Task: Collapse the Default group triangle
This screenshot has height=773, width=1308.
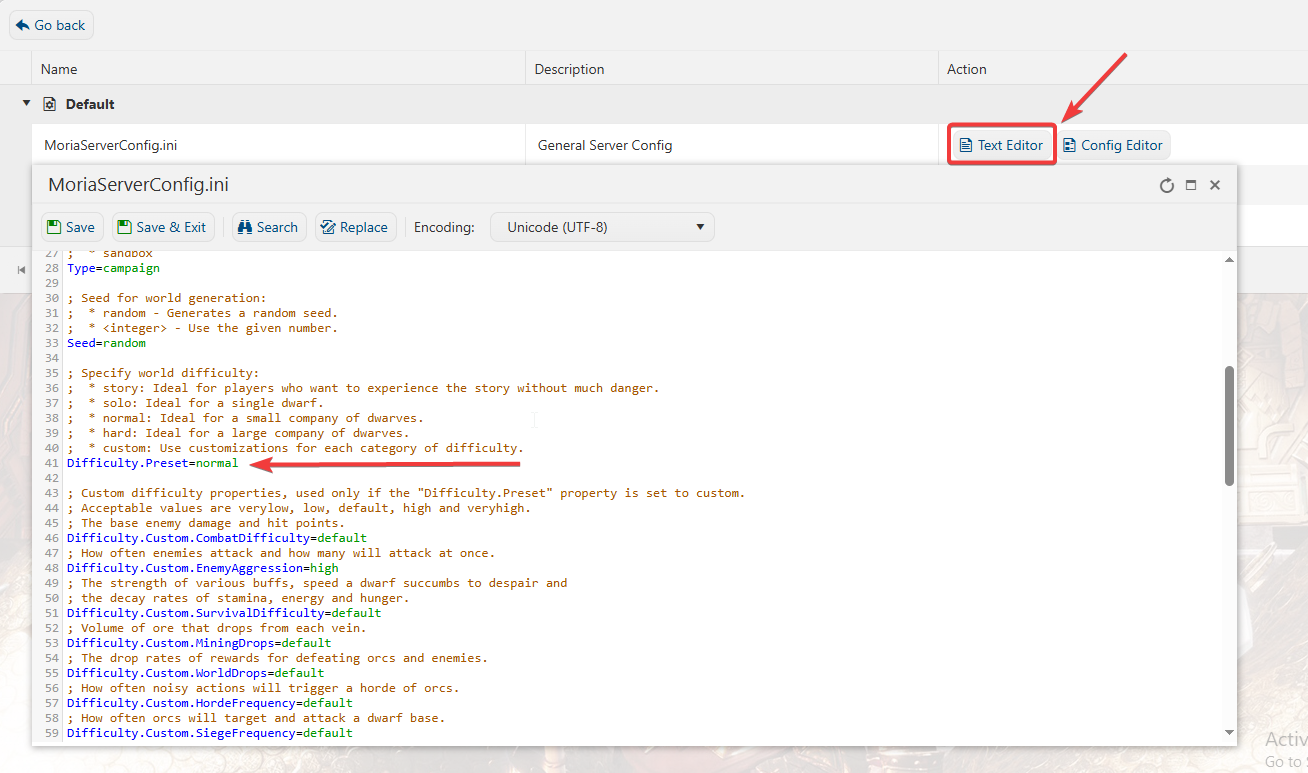Action: coord(26,103)
